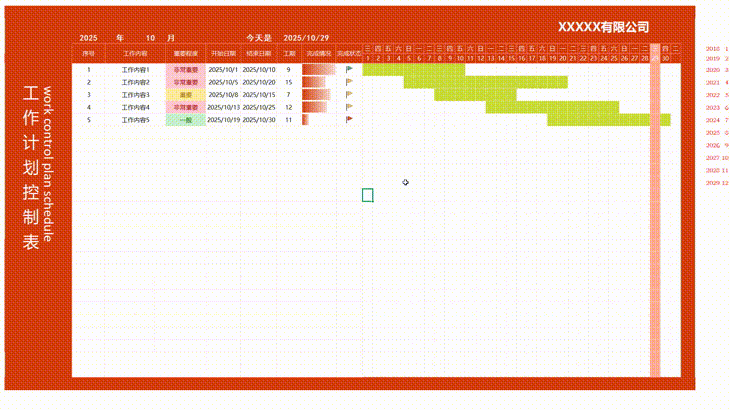Click the start date 2025/10/13 cell
Screen dimensions: 730x410
224,107
